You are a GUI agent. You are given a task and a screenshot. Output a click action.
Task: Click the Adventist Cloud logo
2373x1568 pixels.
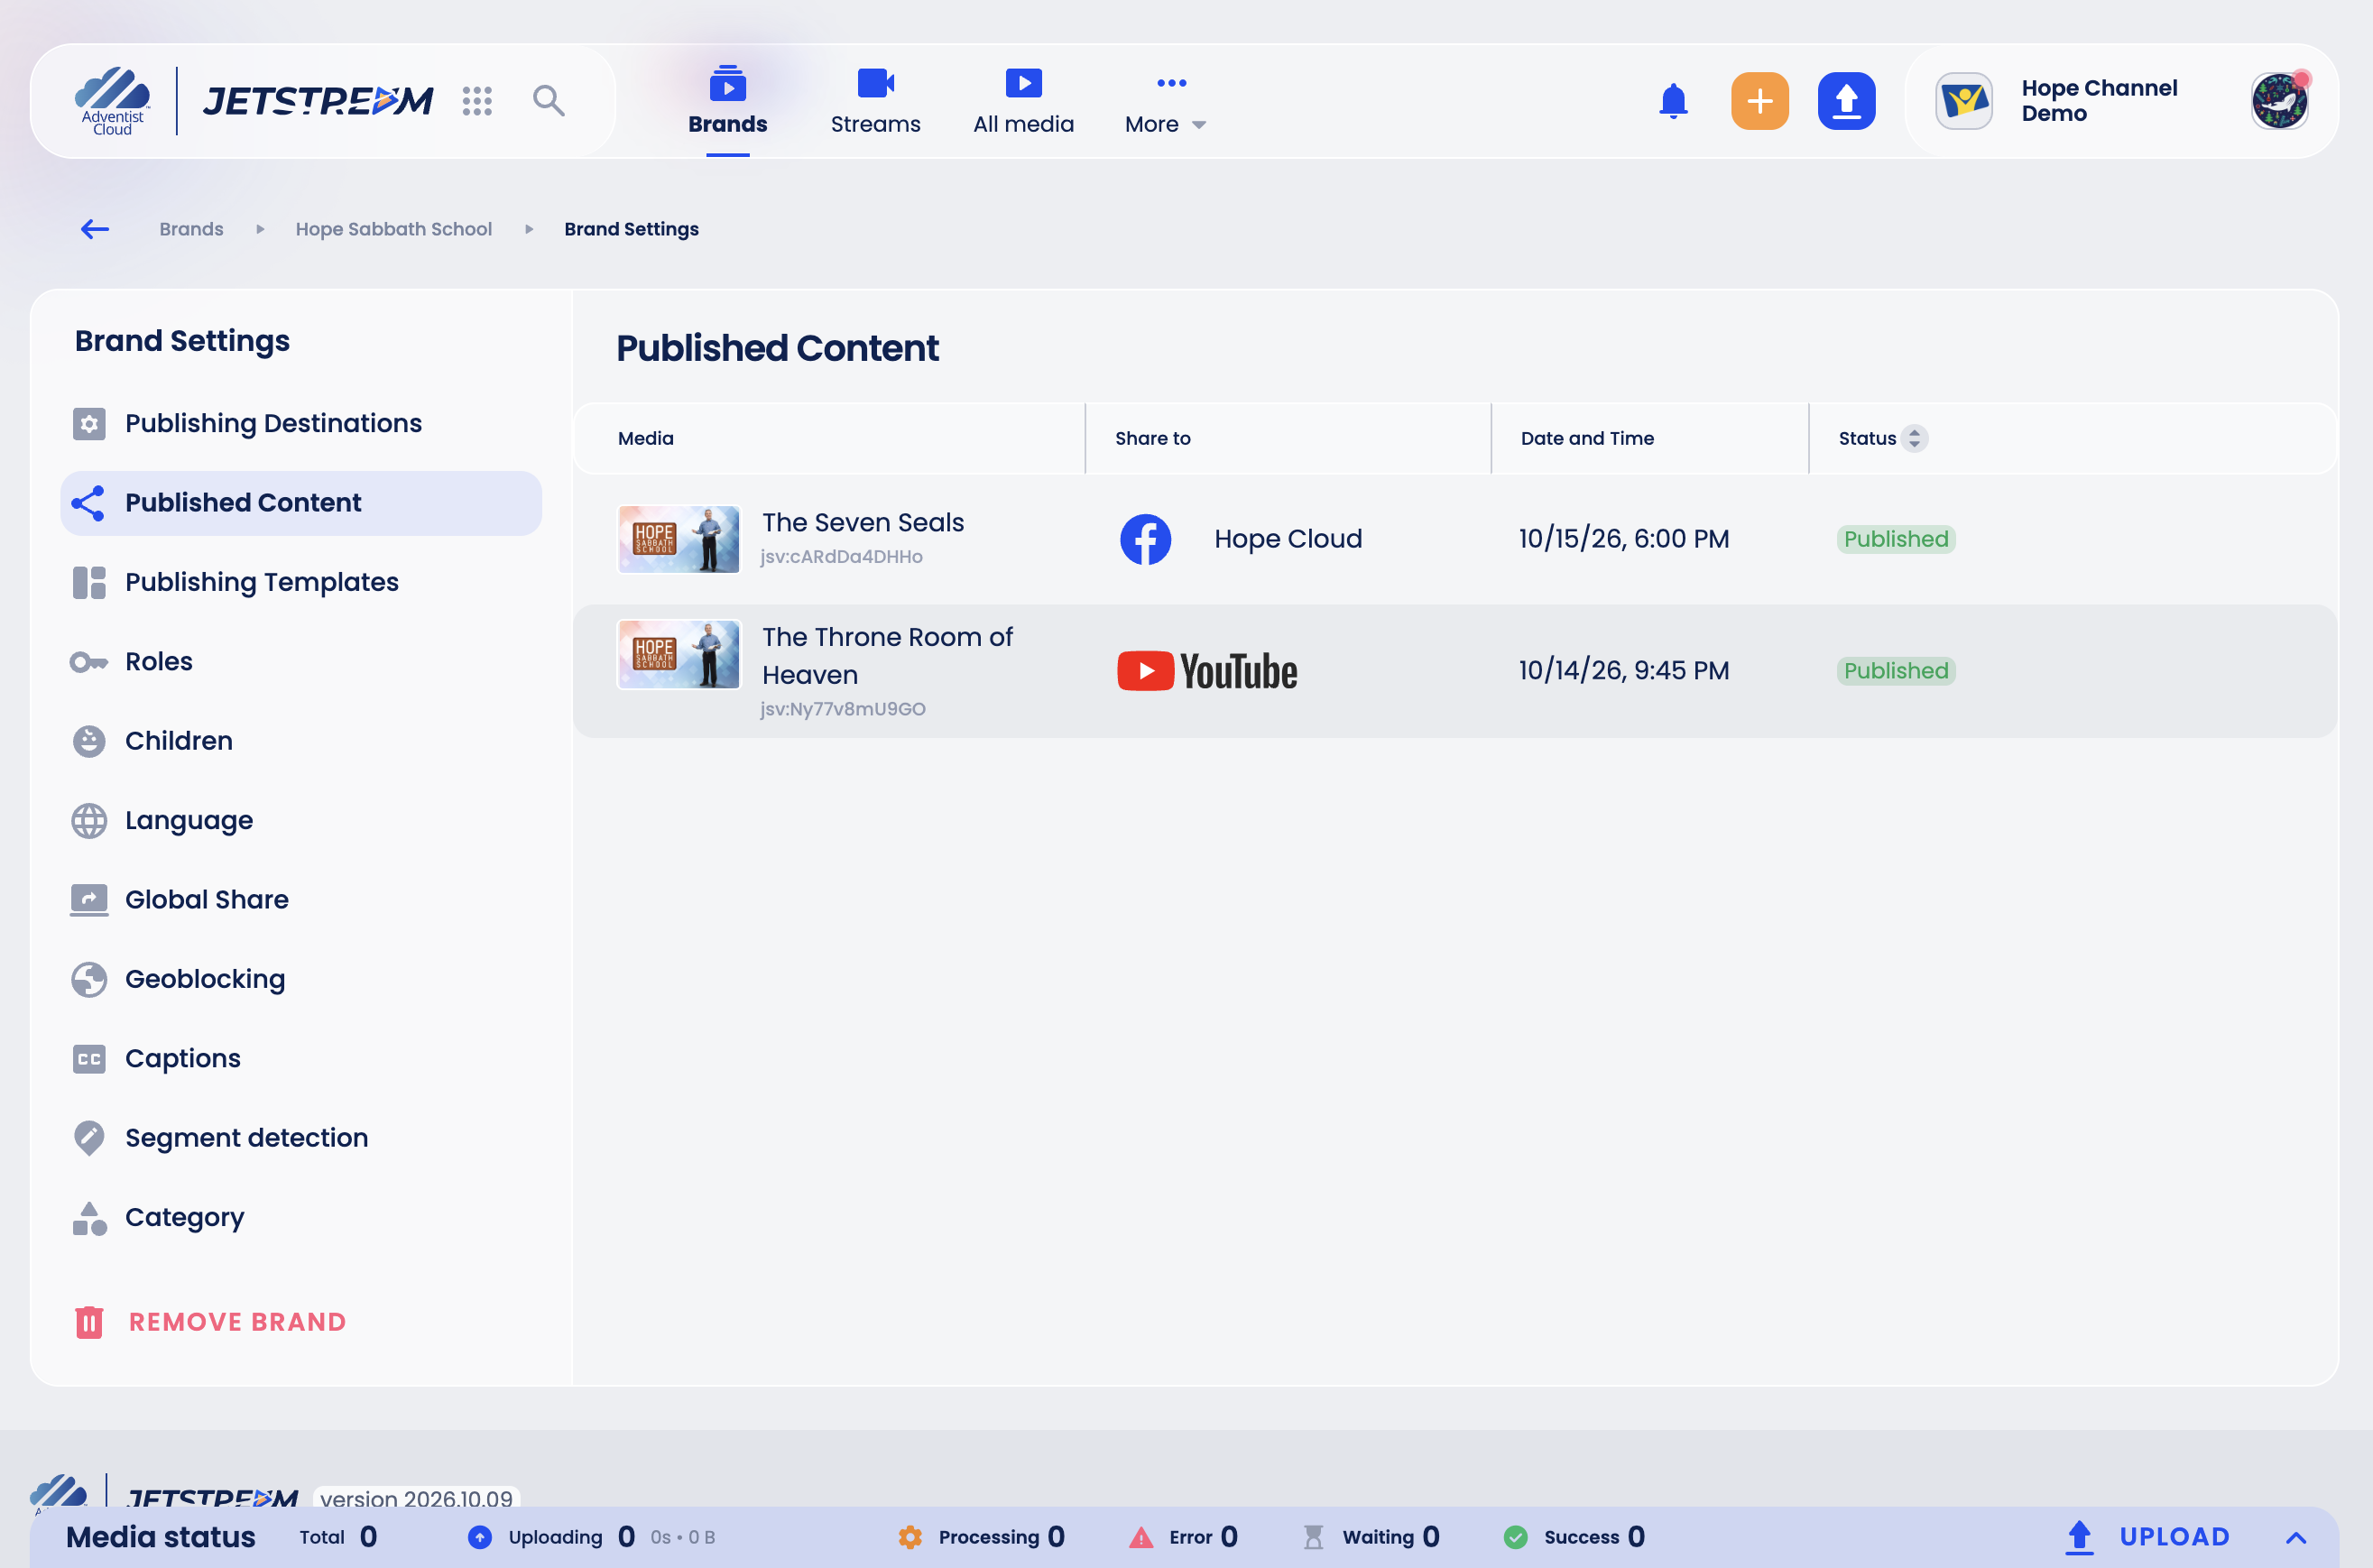coord(112,101)
